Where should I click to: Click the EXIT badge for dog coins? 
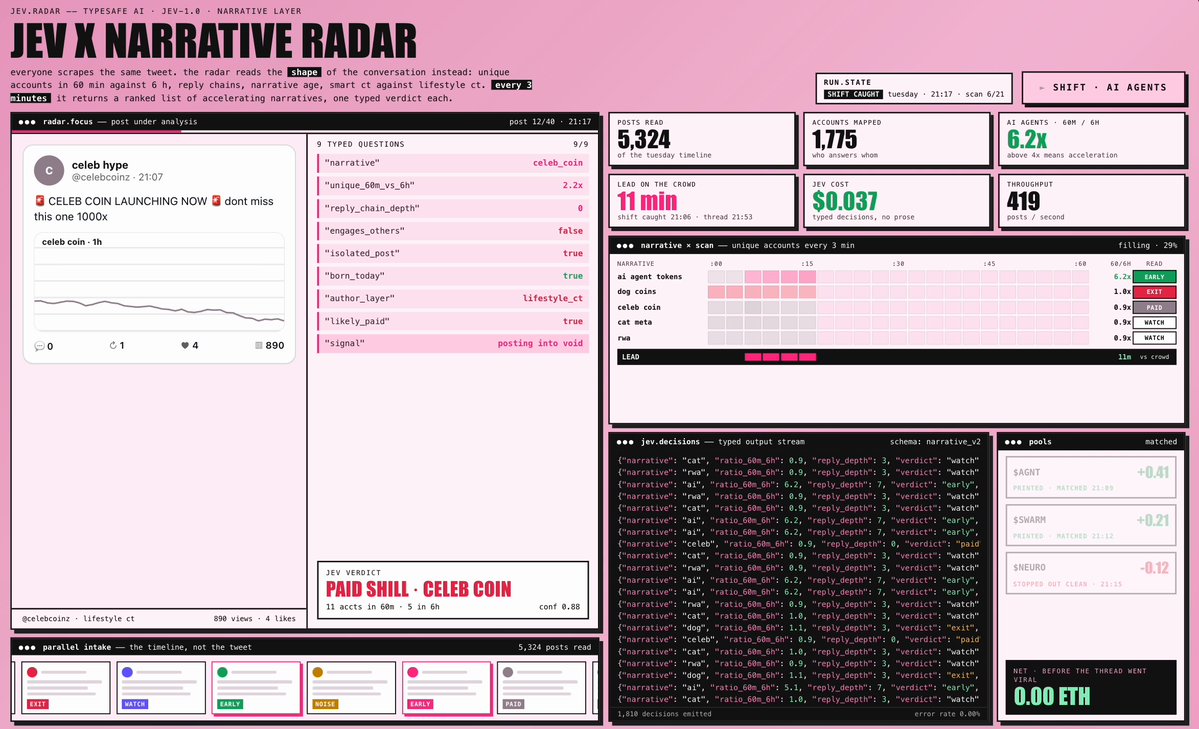pos(1154,292)
